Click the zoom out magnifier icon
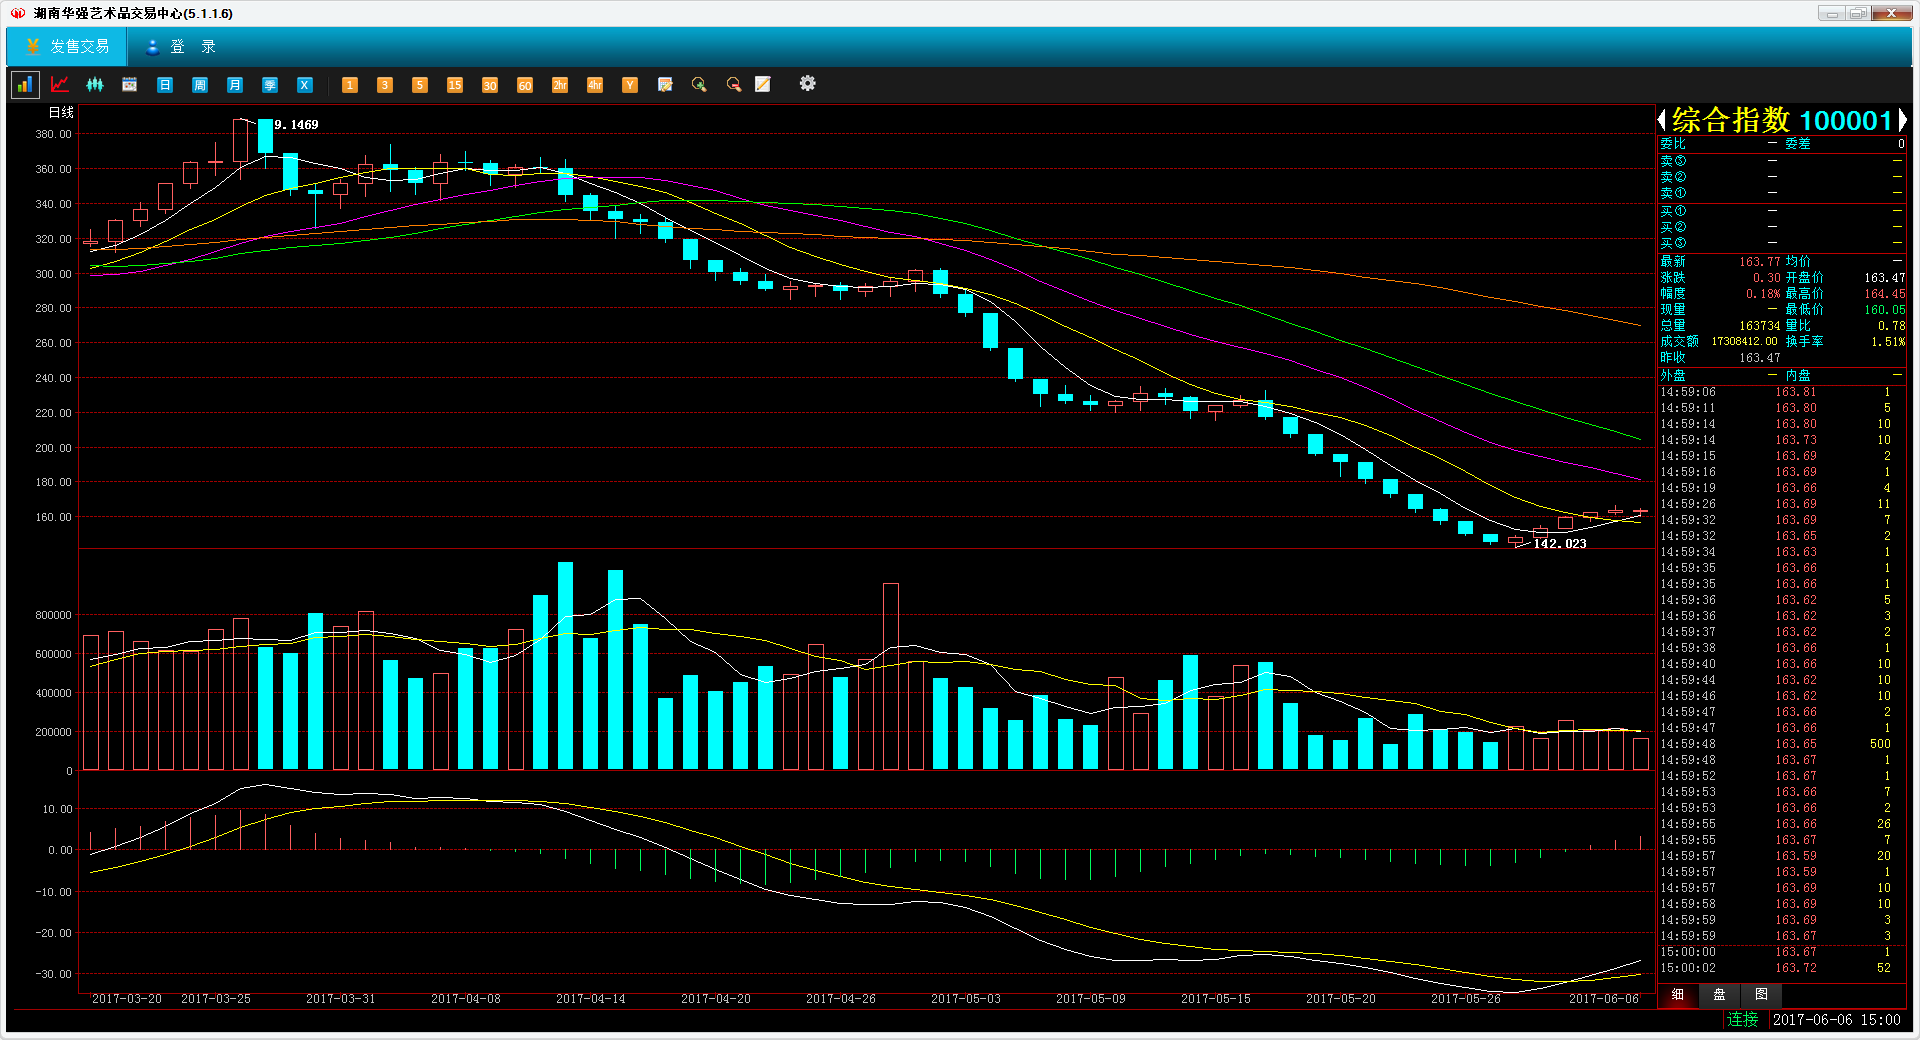Viewport: 1920px width, 1040px height. coord(734,85)
